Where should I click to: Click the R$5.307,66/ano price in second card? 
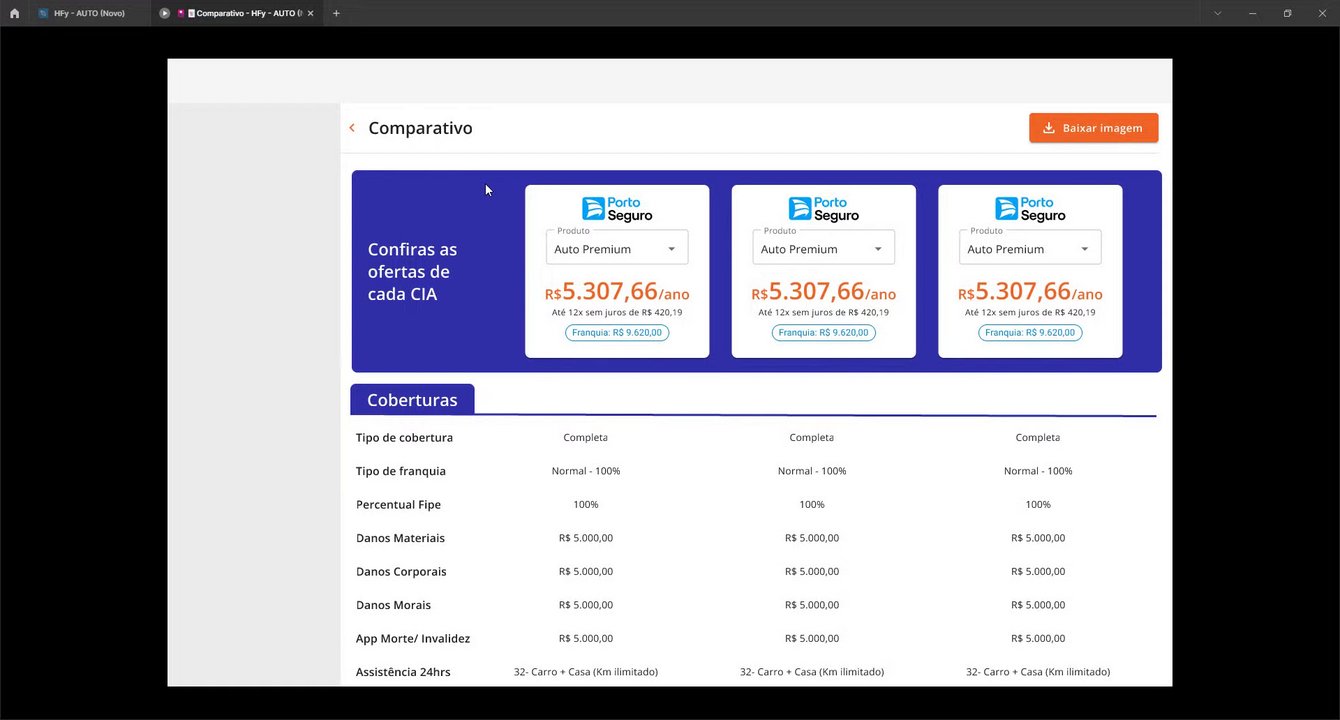coord(824,292)
